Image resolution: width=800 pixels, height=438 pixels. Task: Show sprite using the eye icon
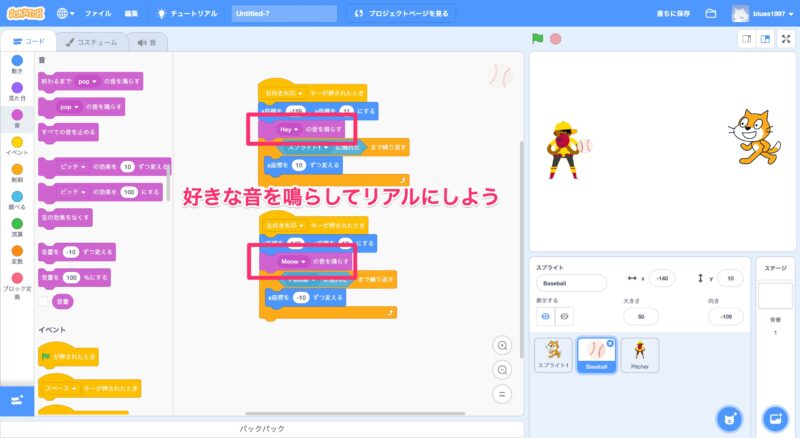[547, 316]
